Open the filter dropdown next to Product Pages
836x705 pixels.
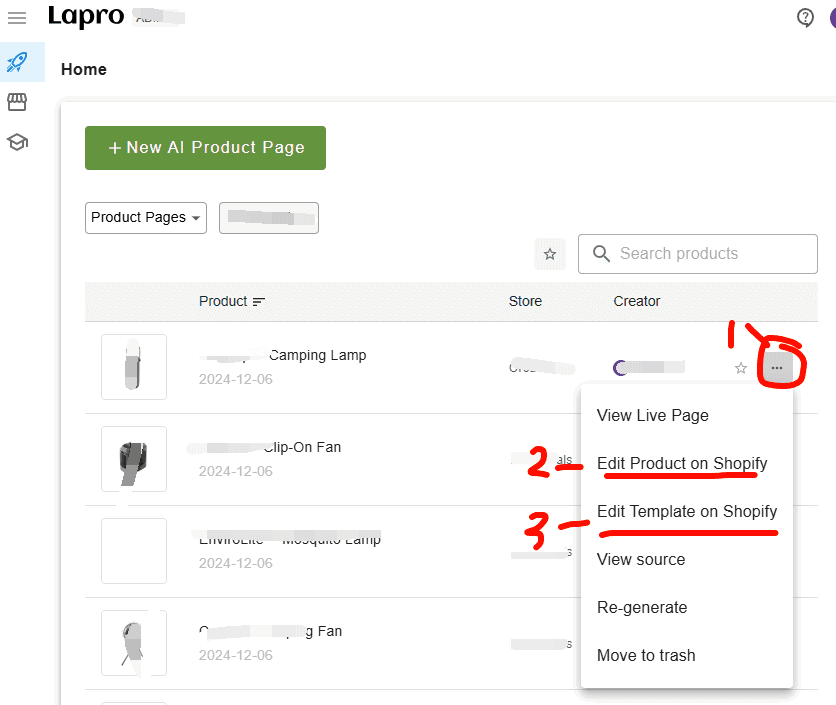coord(268,217)
